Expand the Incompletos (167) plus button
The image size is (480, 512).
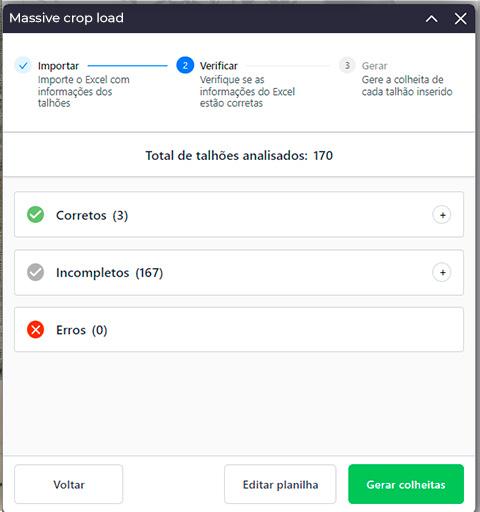click(442, 273)
